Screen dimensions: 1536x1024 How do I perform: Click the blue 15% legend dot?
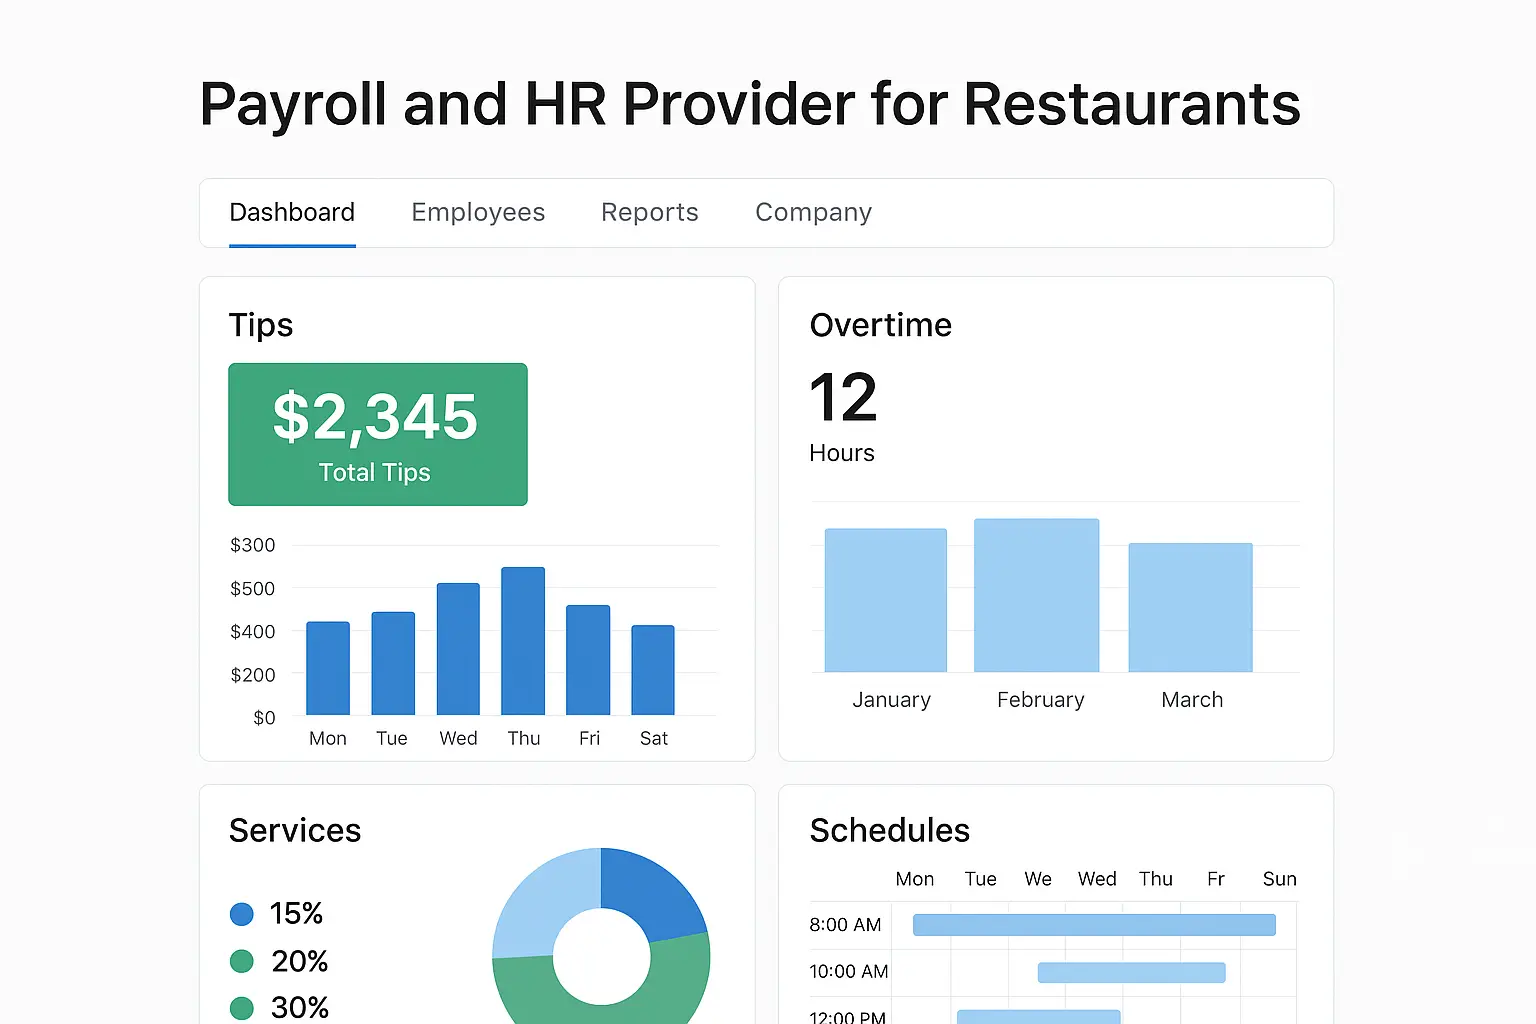coord(242,914)
